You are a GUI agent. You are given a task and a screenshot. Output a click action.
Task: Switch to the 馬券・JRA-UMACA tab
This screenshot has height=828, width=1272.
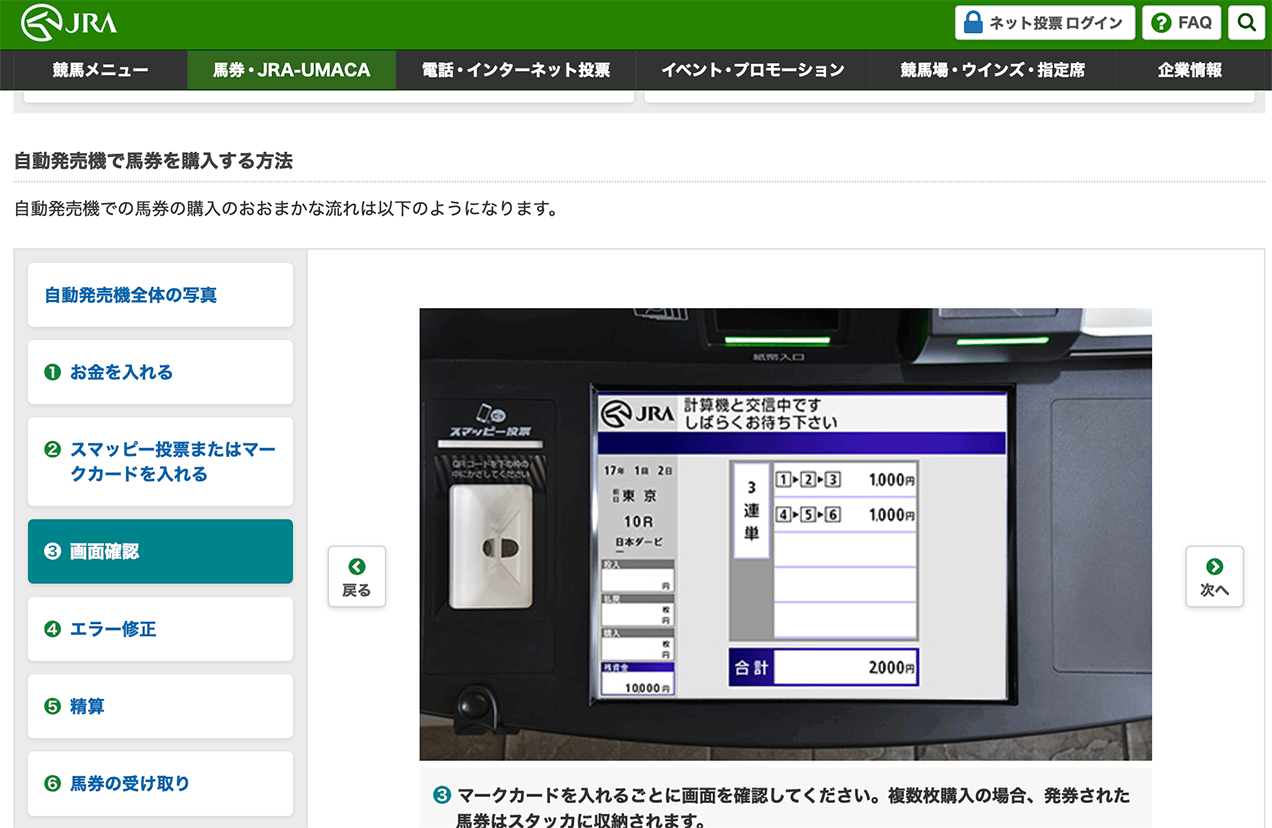point(291,70)
